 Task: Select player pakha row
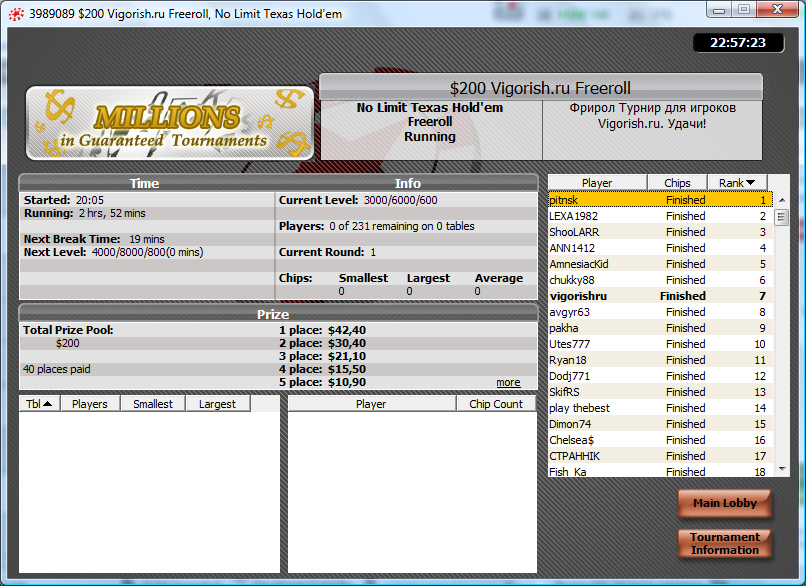[660, 328]
